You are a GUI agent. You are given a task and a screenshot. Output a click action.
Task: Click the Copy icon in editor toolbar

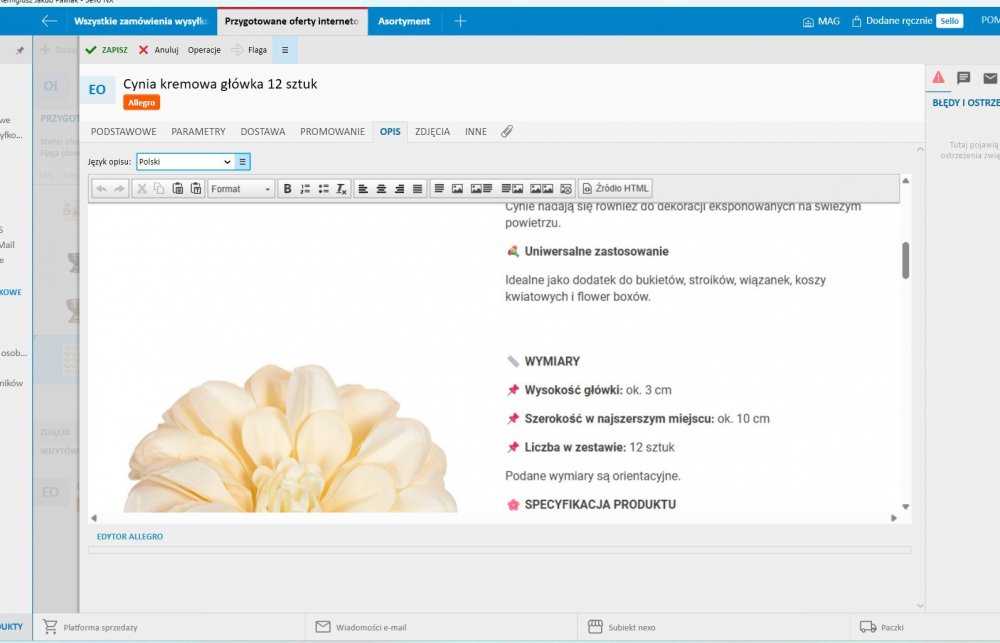(x=159, y=189)
